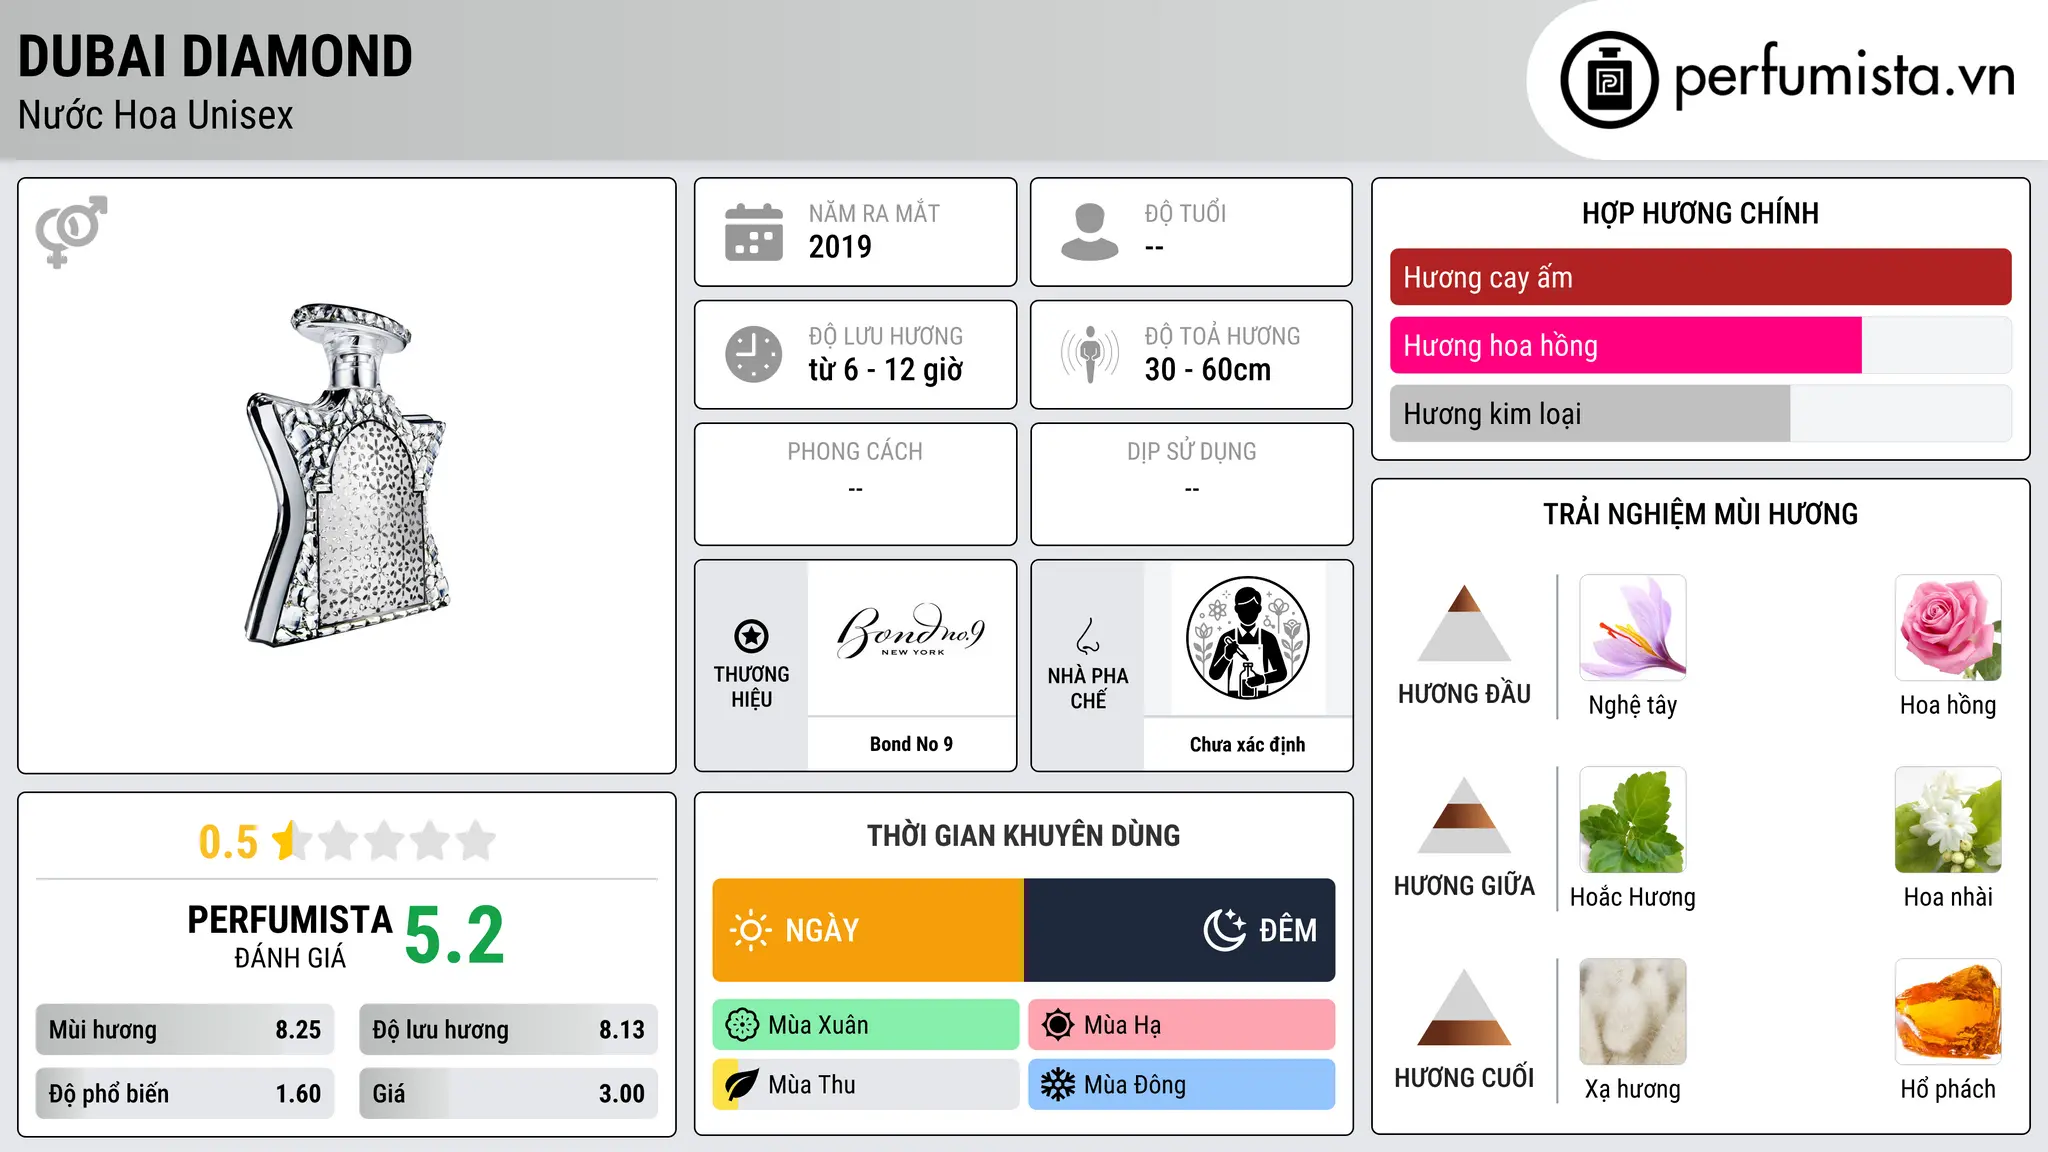The height and width of the screenshot is (1152, 2048).
Task: Click the snowflake icon beside Mùa Đông
Action: click(x=1058, y=1085)
